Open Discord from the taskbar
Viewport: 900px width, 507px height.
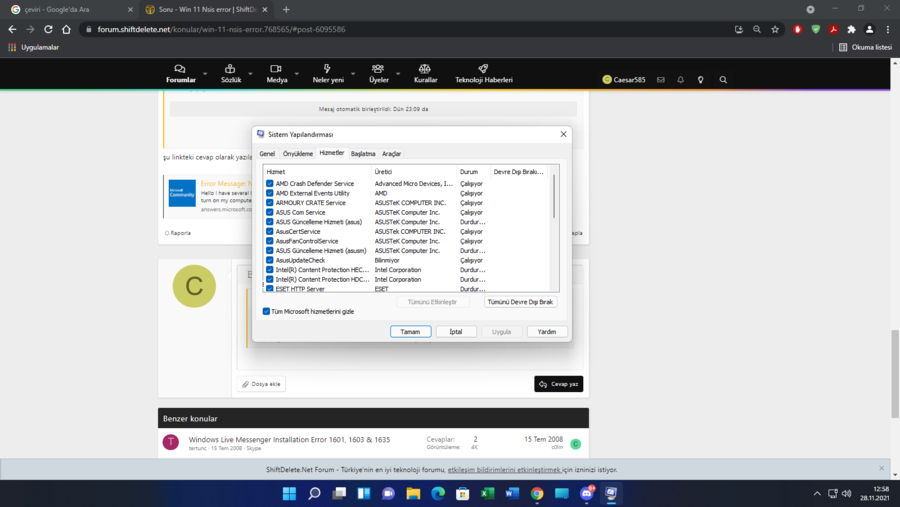[587, 494]
